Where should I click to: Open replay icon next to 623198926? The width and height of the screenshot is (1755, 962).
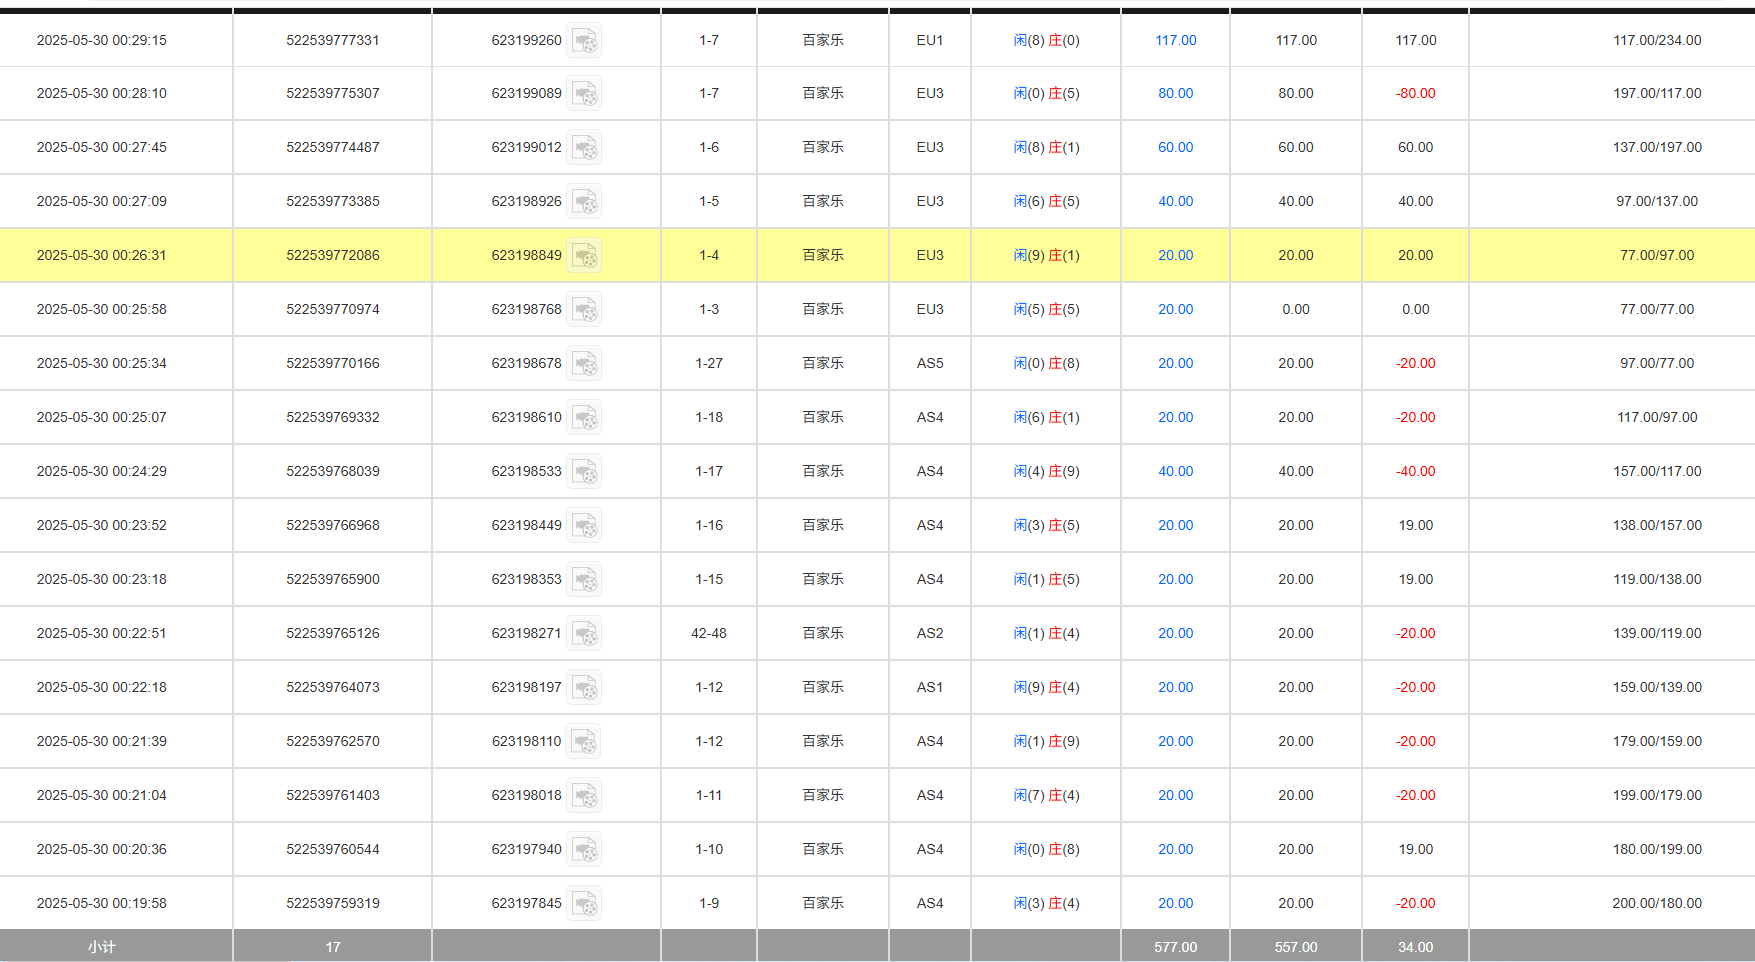point(584,202)
